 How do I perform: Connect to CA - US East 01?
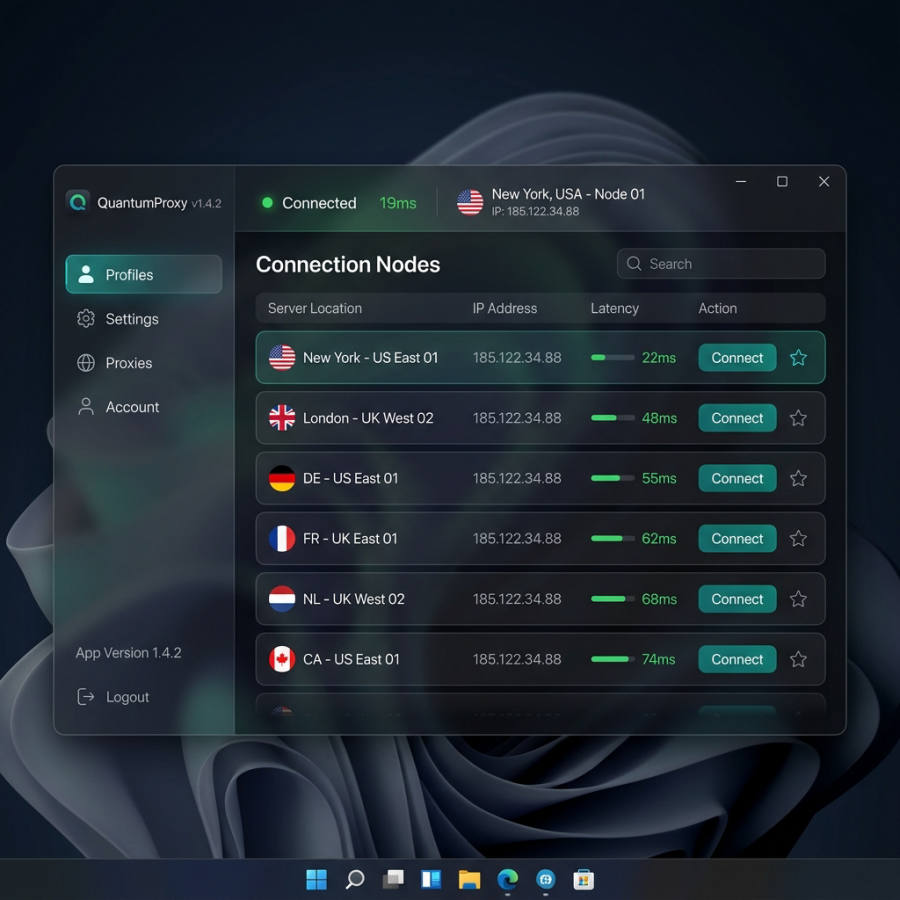pos(737,659)
